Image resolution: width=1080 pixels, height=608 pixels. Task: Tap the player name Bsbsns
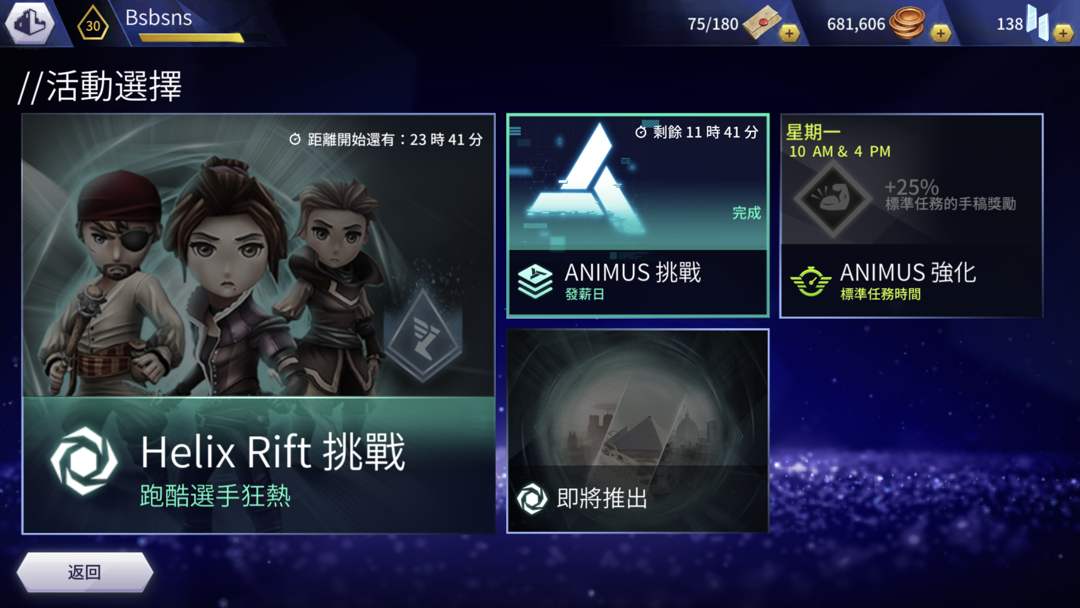(x=158, y=17)
